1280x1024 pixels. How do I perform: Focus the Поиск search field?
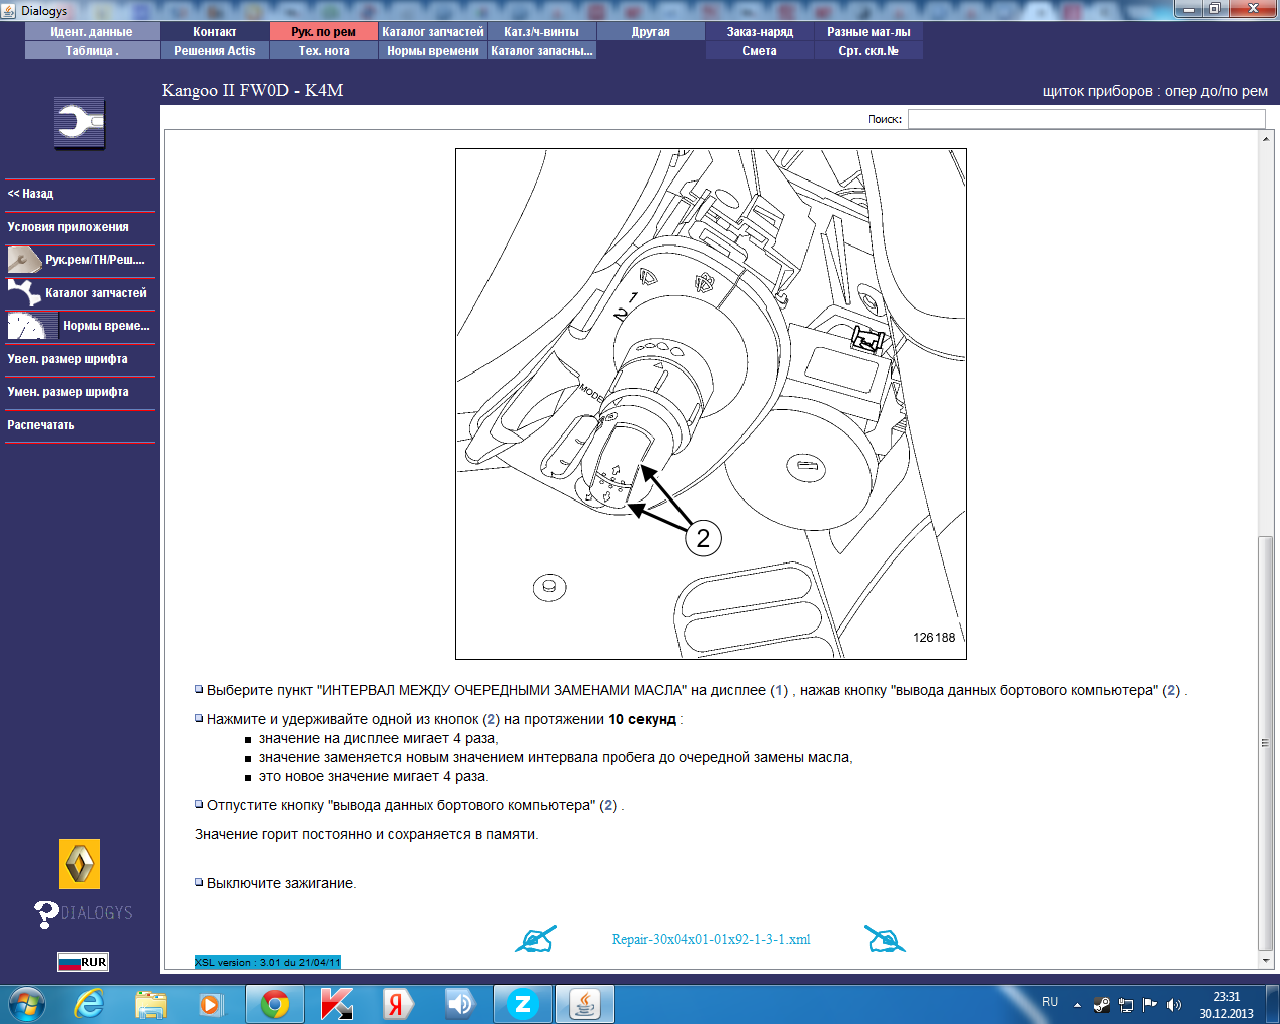(1086, 119)
